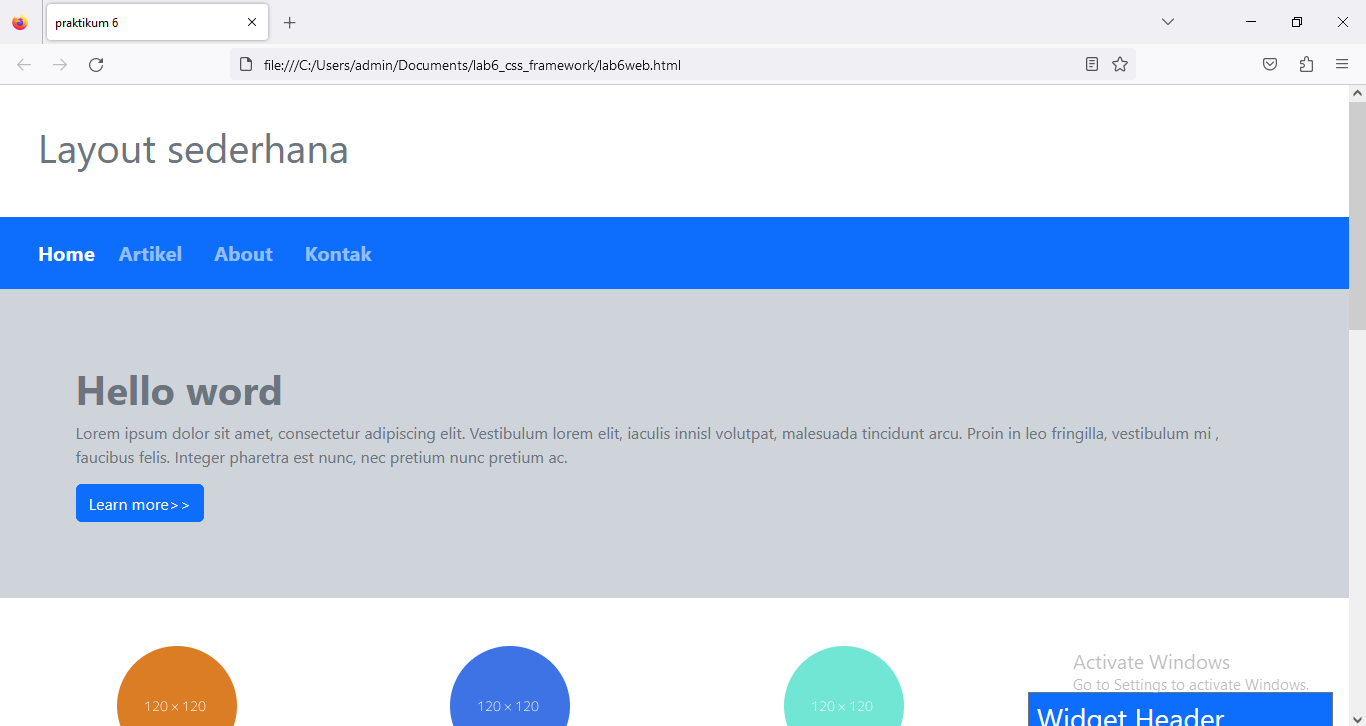Open the About page link
1366x726 pixels.
(243, 253)
